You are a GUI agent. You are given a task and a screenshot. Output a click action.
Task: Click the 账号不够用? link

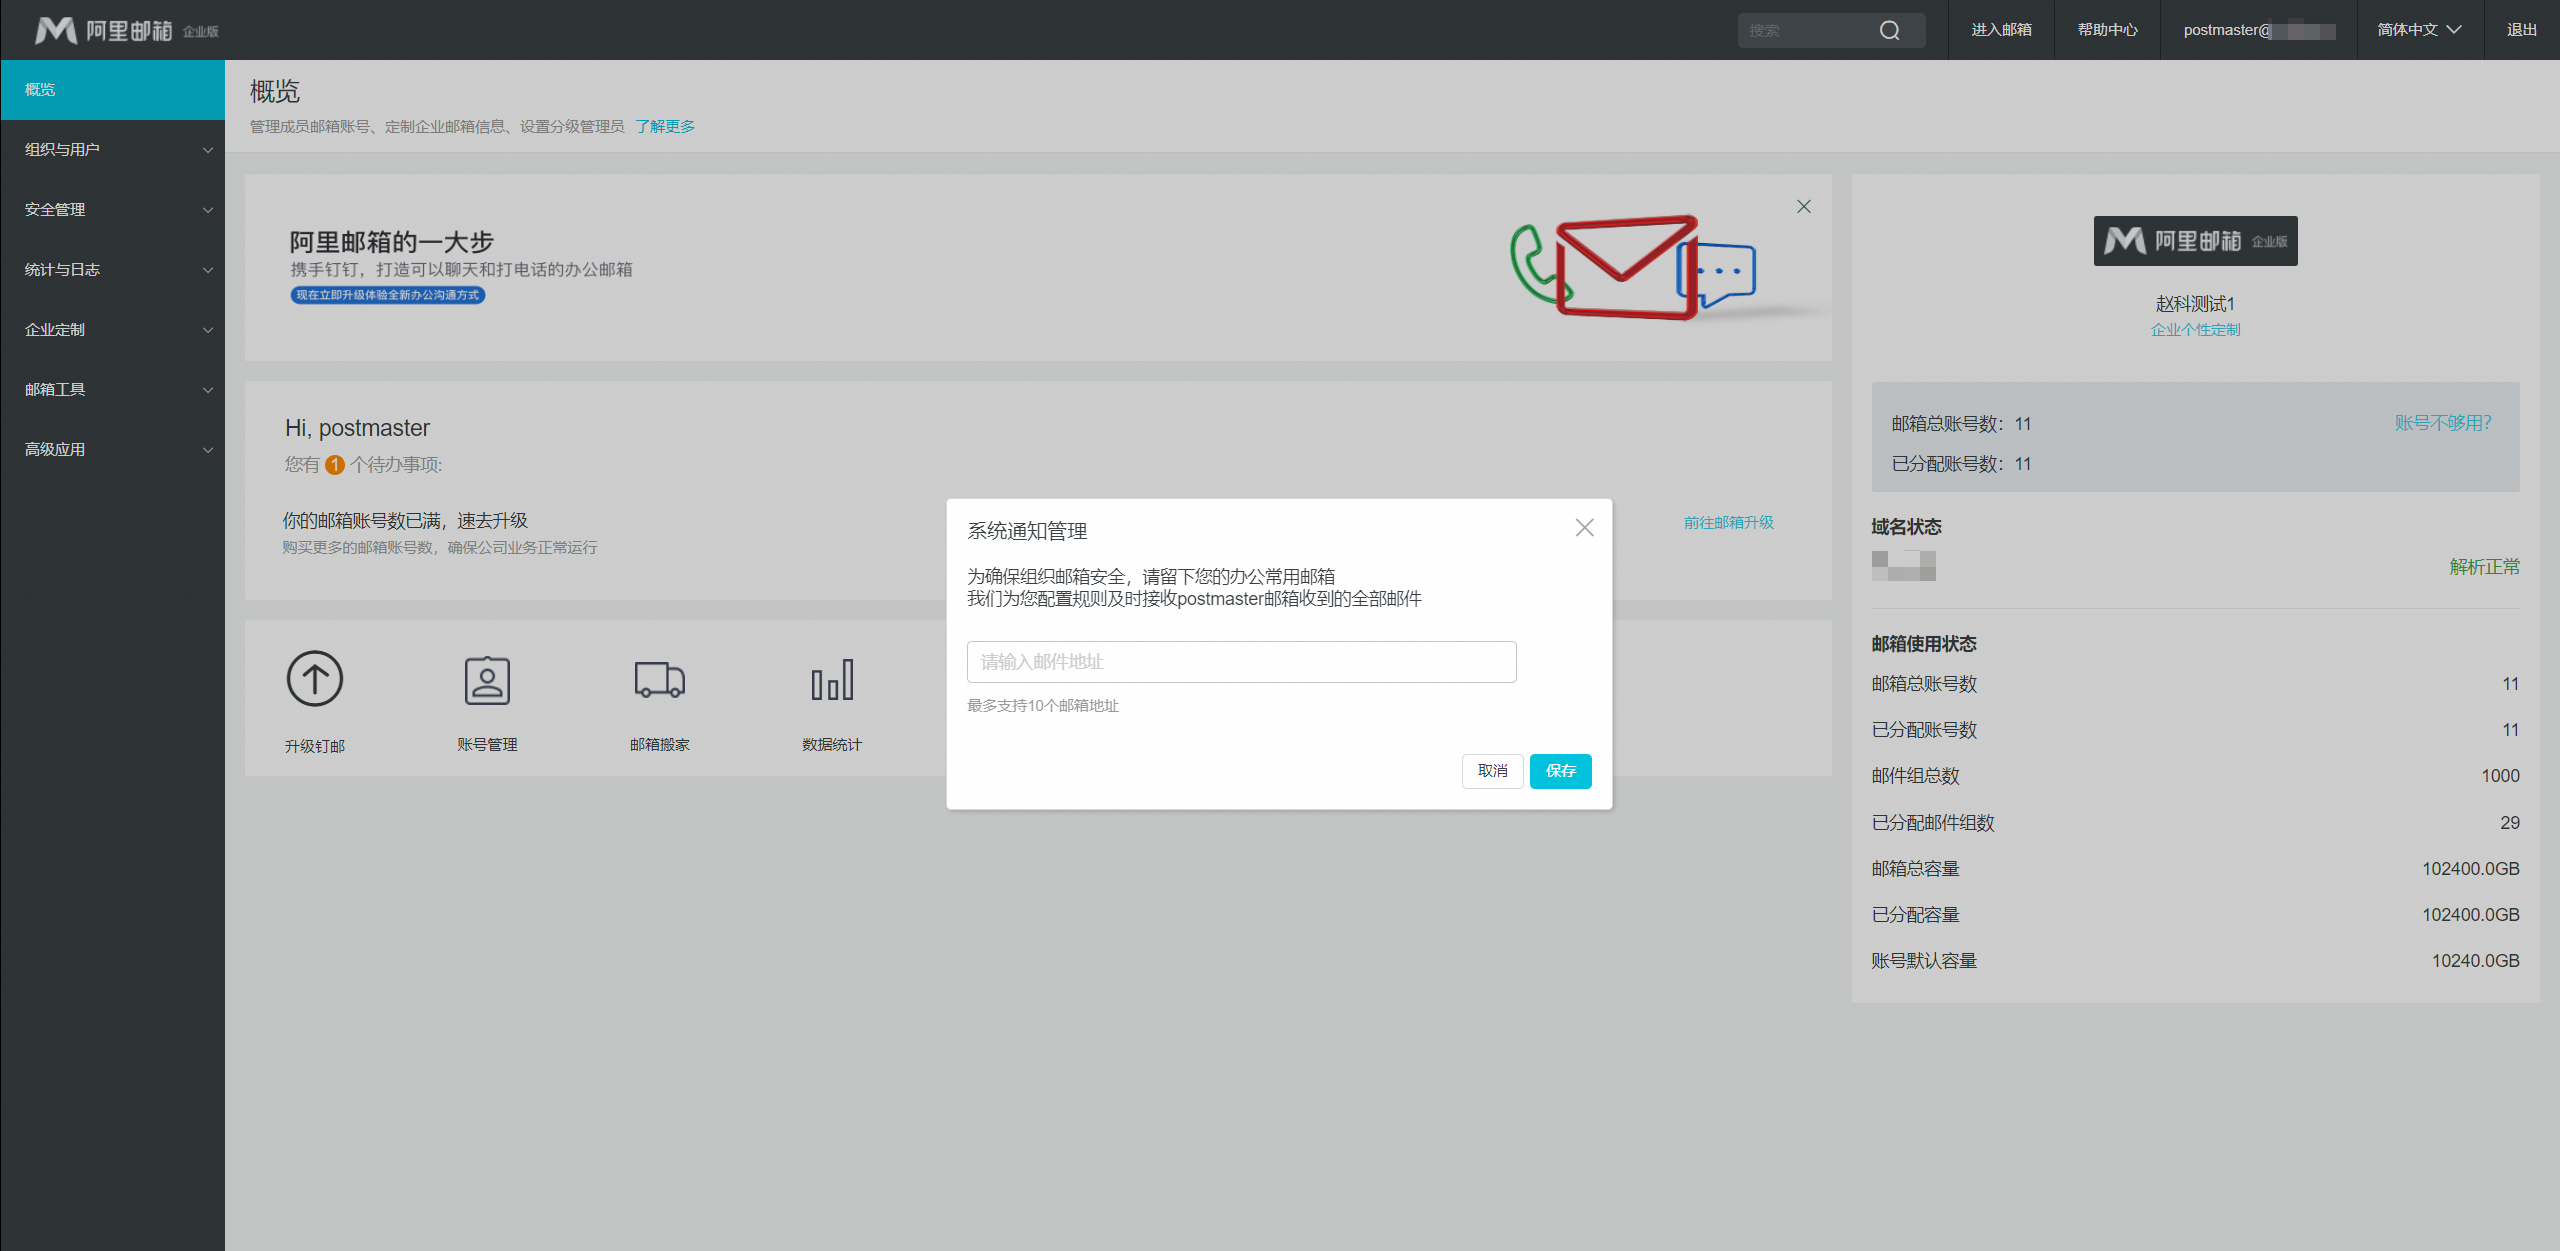2442,423
